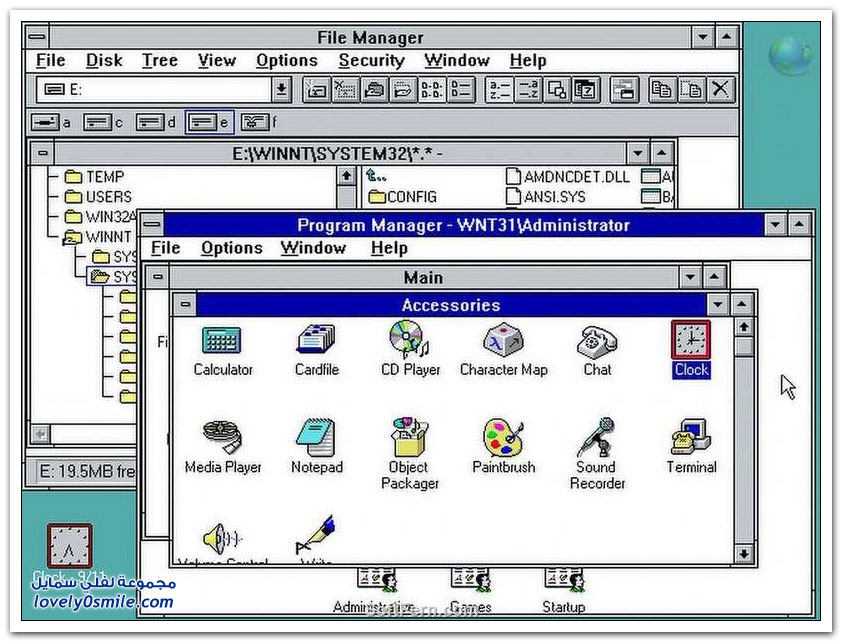Viewport: 842px width, 642px height.
Task: Select drive a in the drive bar
Action: 51,122
